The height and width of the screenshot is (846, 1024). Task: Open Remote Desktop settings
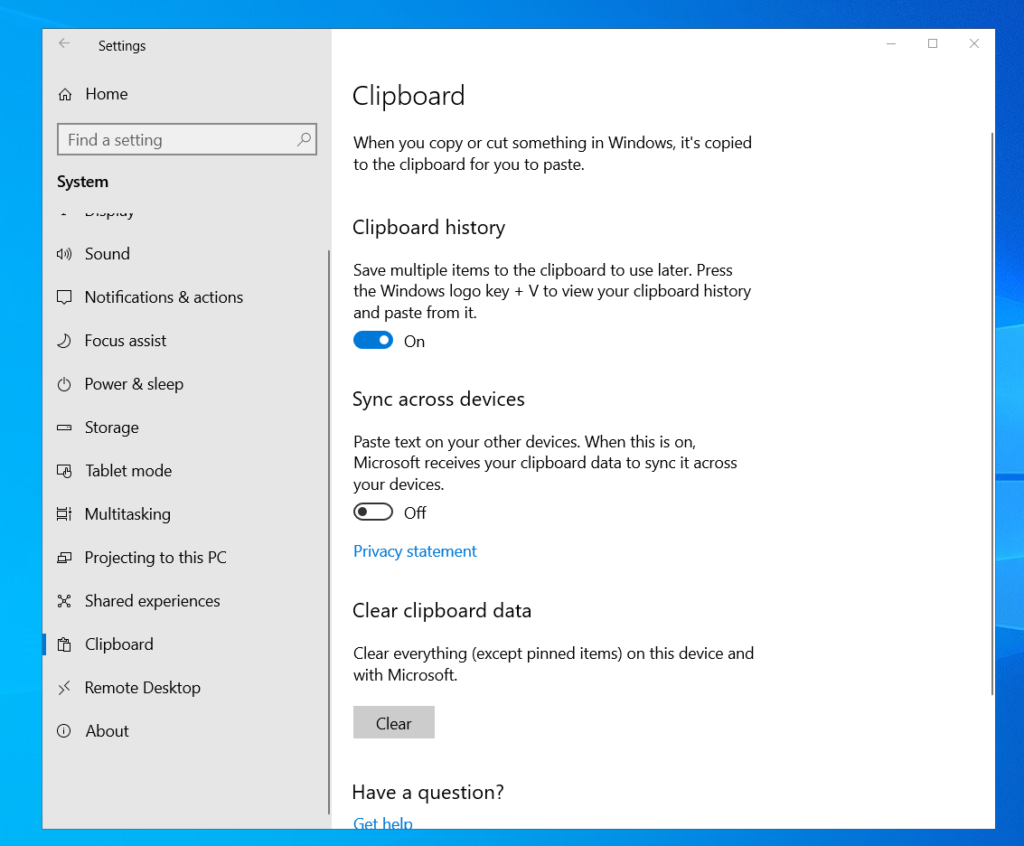(x=143, y=687)
